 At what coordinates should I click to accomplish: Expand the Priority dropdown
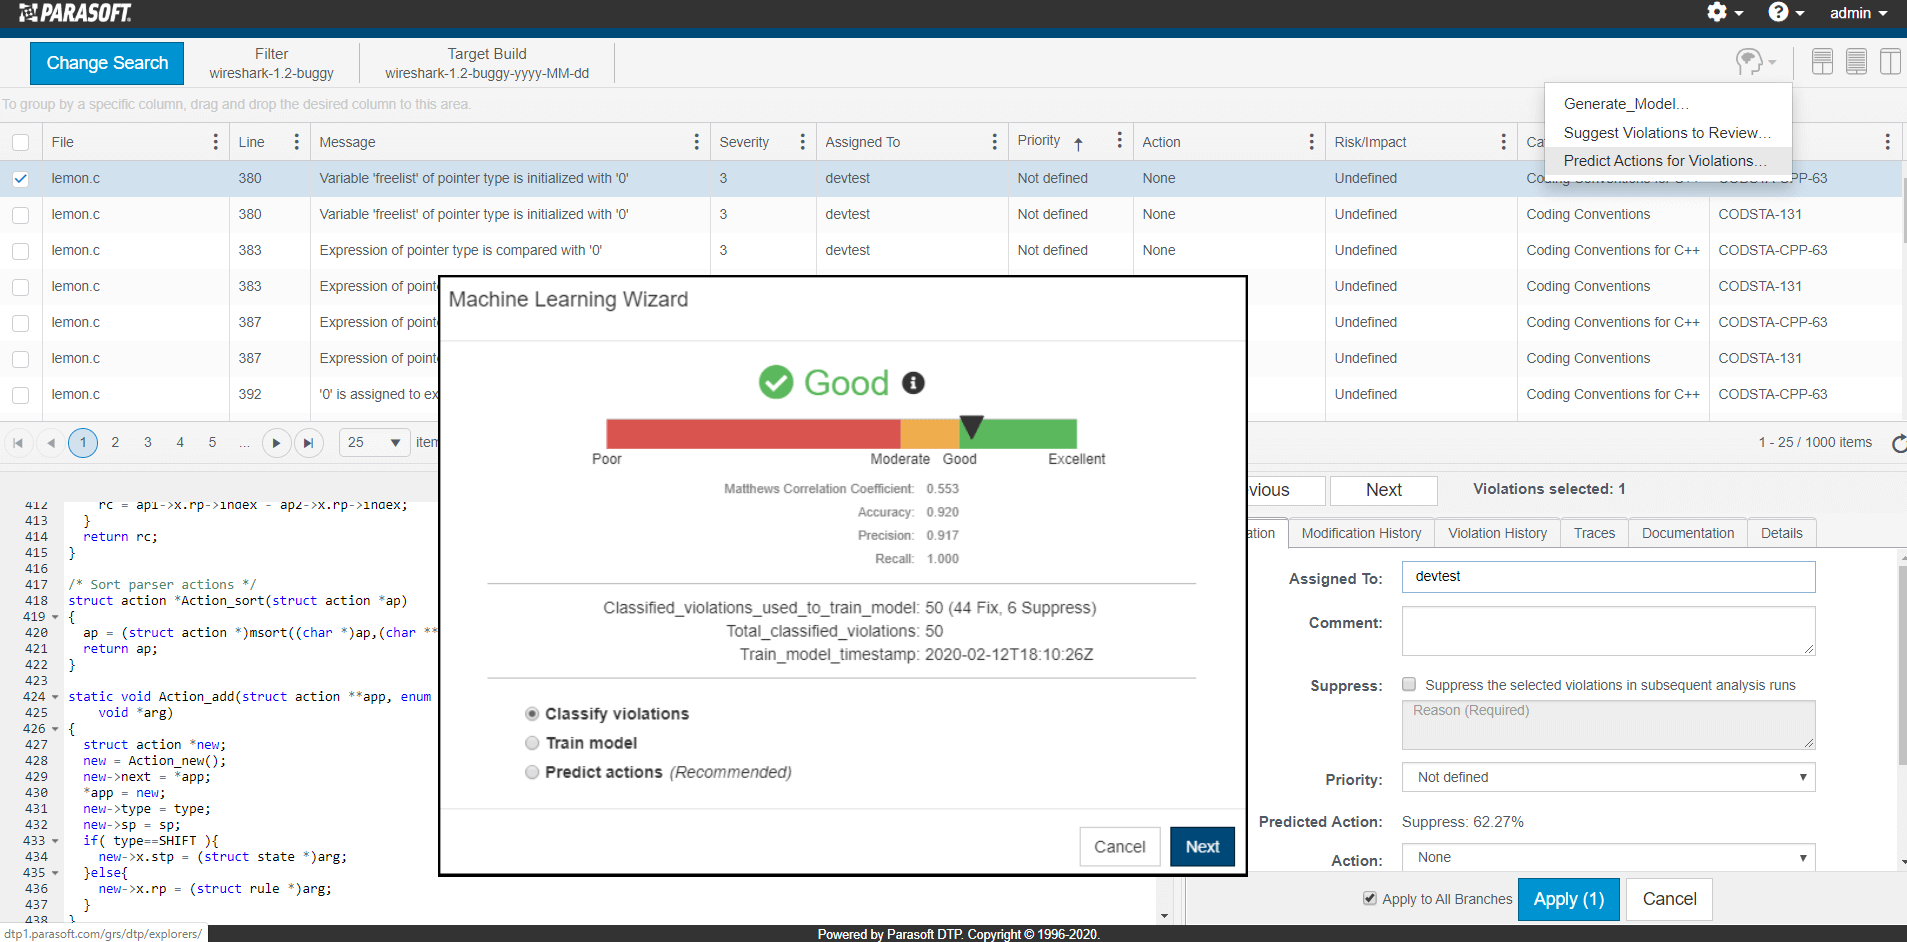tap(1608, 777)
